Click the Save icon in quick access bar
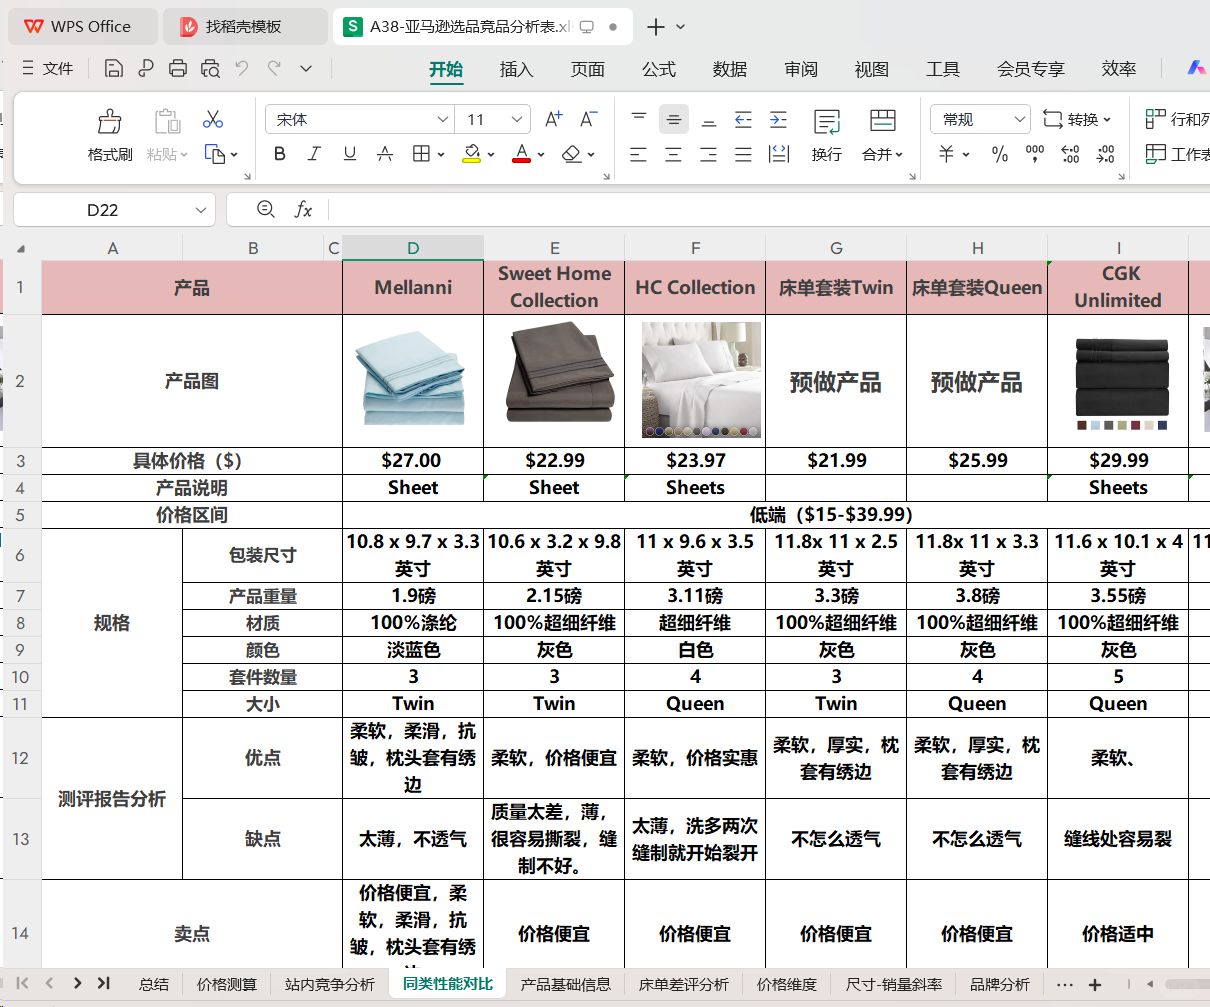Screen dimensions: 1210x1007 point(114,68)
